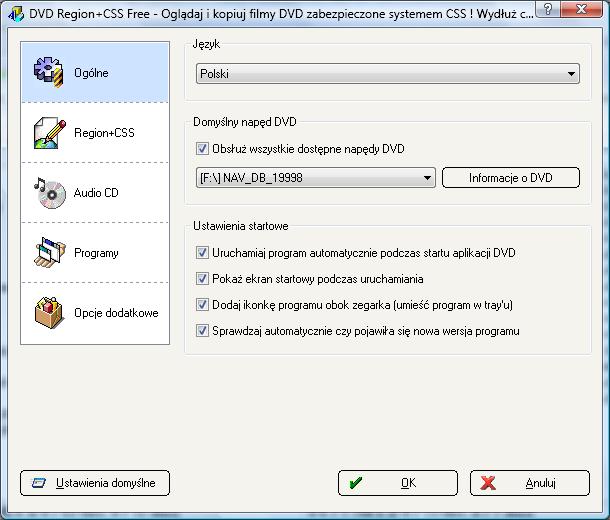Switch to the Region+CSS section
The width and height of the screenshot is (610, 520).
click(95, 133)
